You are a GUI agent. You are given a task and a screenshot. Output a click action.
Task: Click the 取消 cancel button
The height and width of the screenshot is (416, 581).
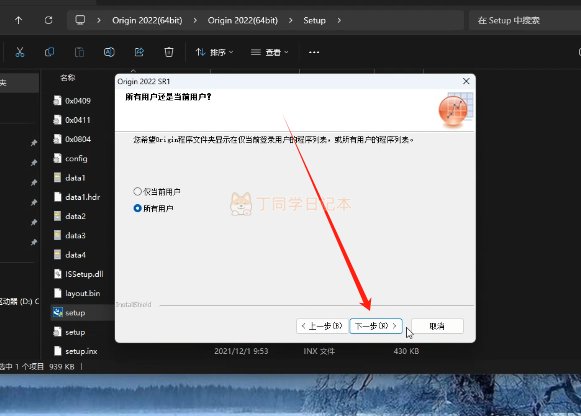[x=437, y=326]
